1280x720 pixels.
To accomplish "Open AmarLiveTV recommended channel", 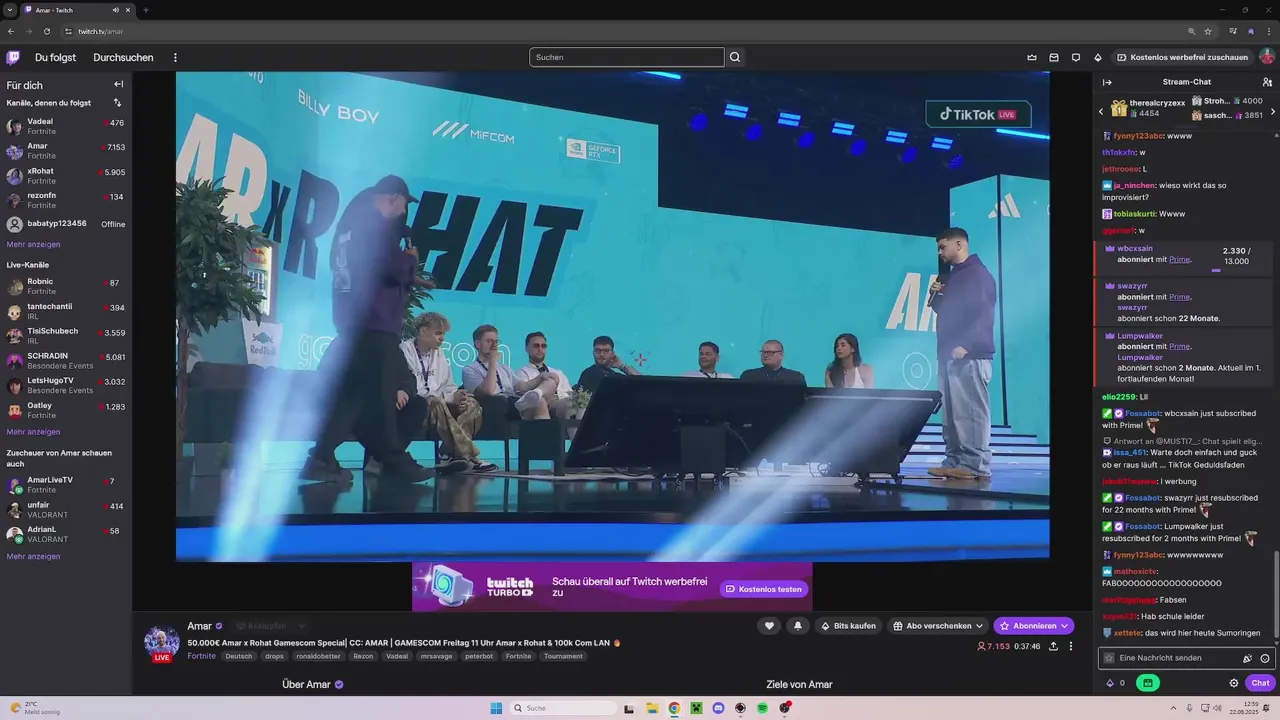I will (x=65, y=485).
